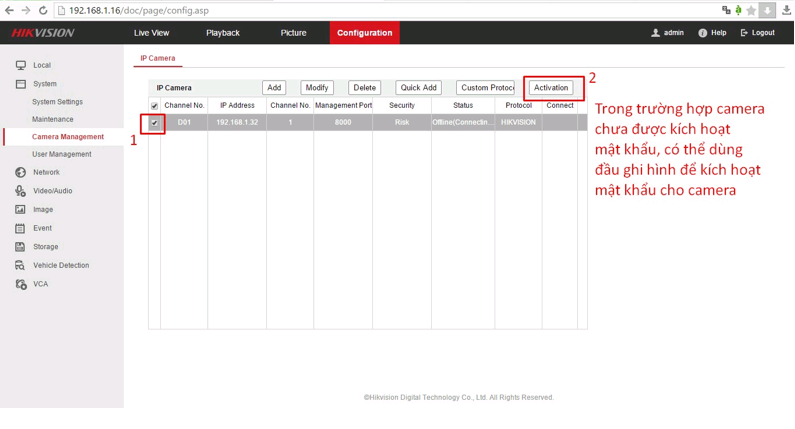Click the Vehicle Detection icon in sidebar
The image size is (795, 429).
pyautogui.click(x=20, y=266)
